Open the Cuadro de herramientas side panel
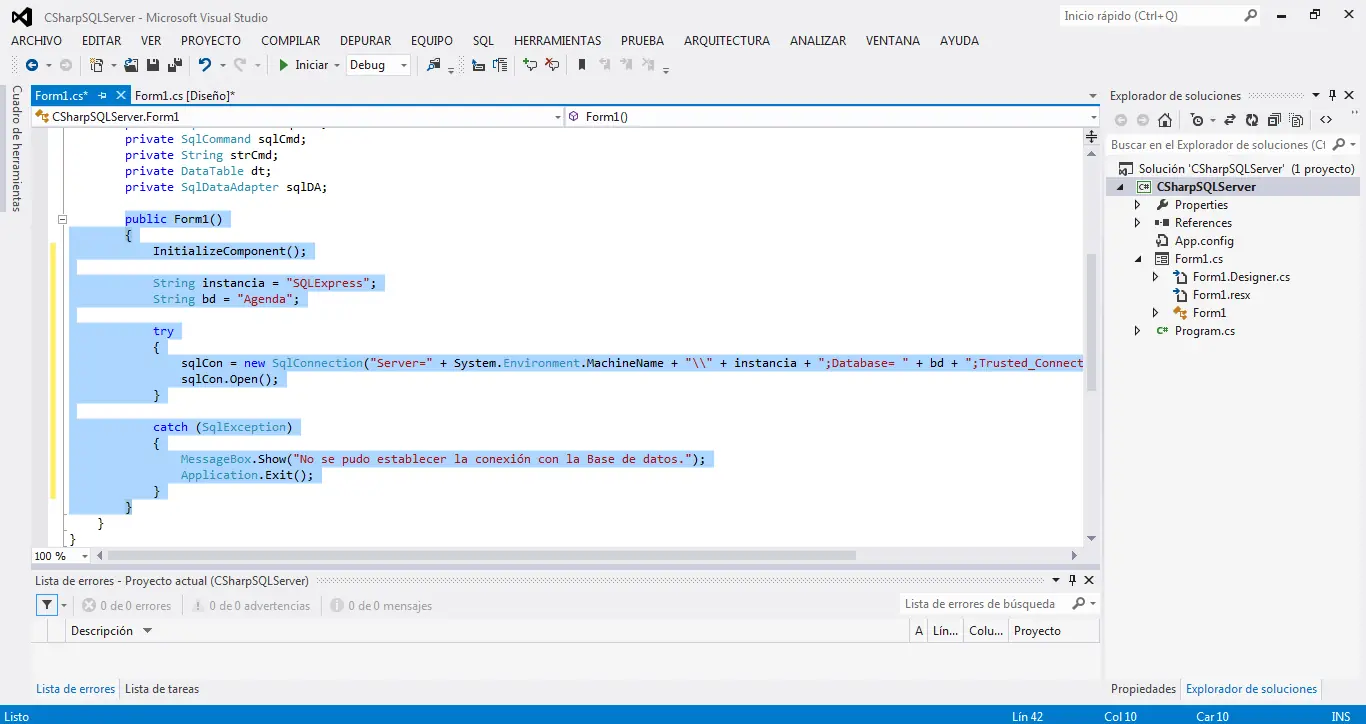1366x724 pixels. click(16, 148)
